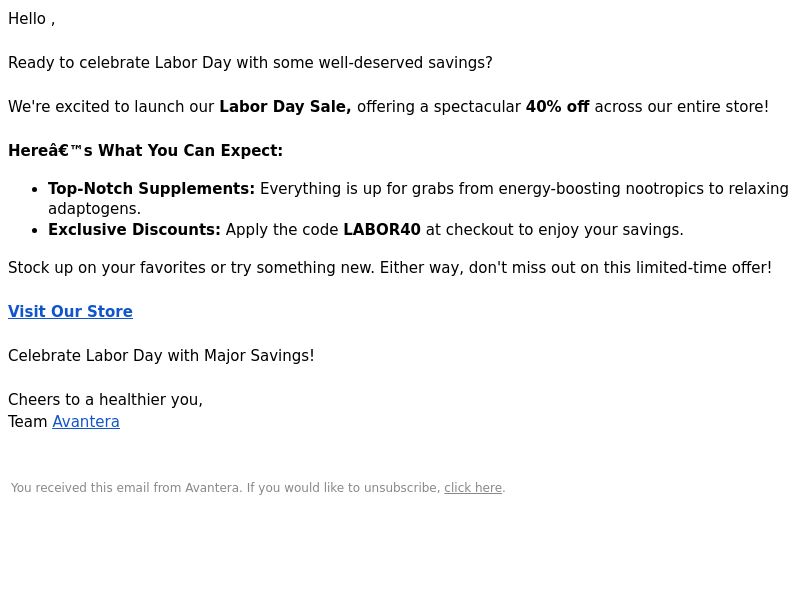Click the word 'Team' before Avantera

[28, 421]
